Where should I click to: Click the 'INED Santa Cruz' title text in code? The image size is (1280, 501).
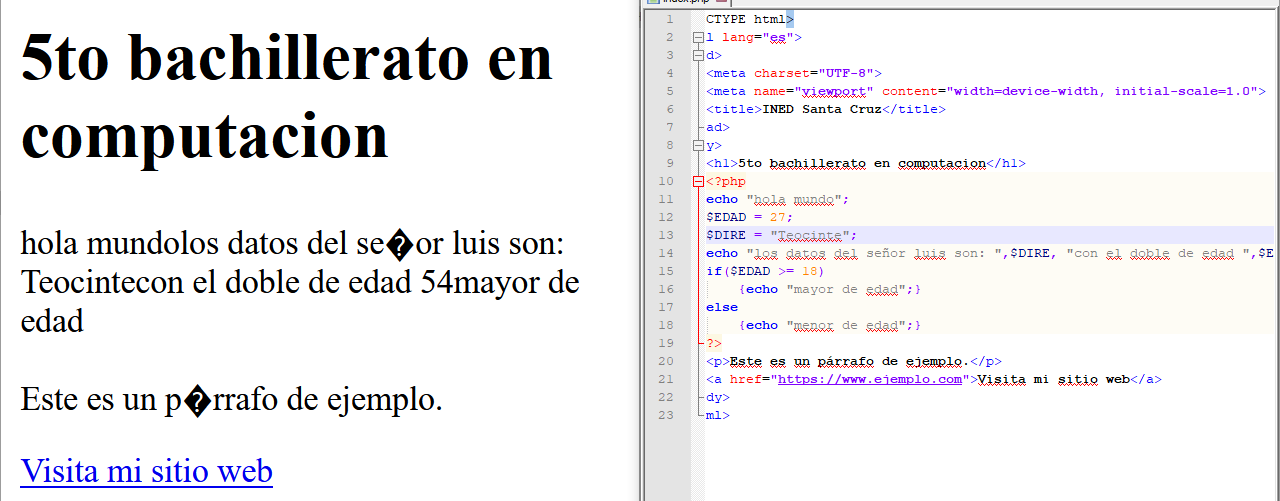pos(821,109)
